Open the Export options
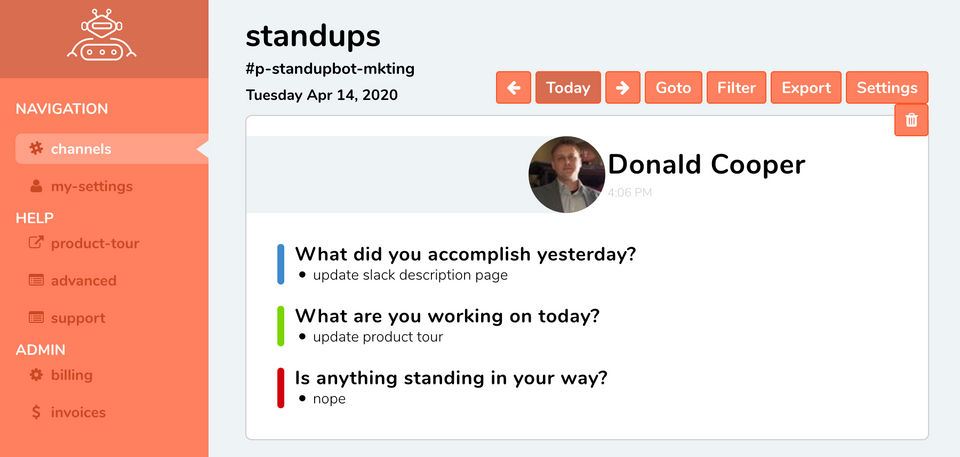 tap(806, 88)
